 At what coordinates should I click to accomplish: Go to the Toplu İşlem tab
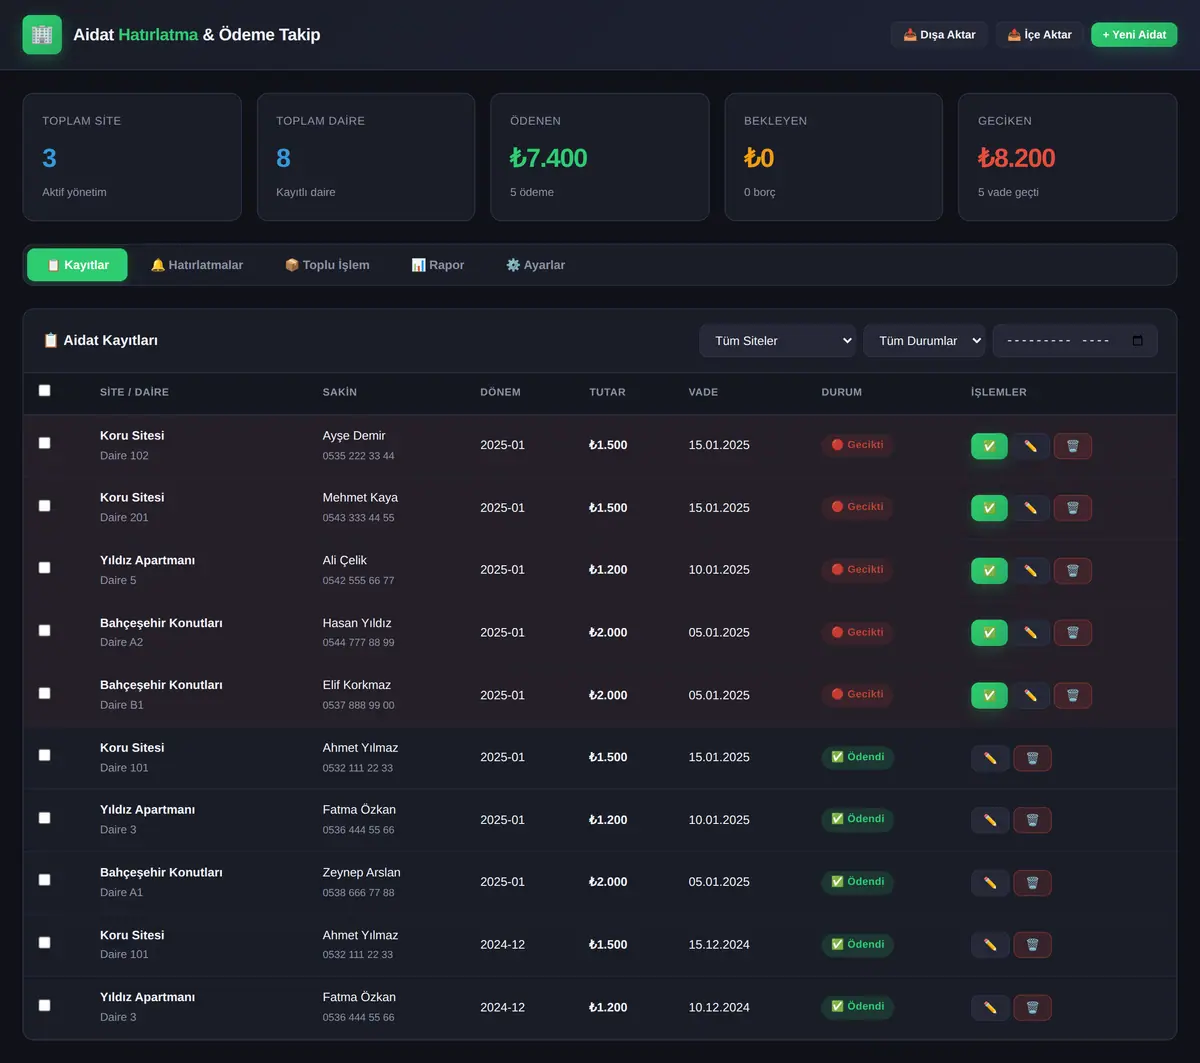327,265
